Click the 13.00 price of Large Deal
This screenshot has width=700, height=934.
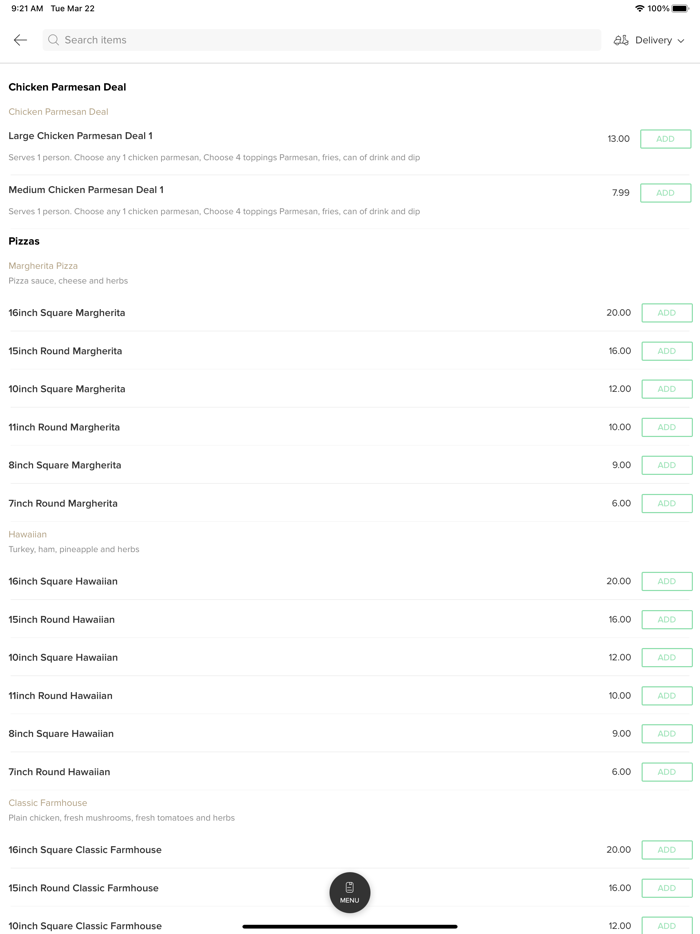(618, 139)
